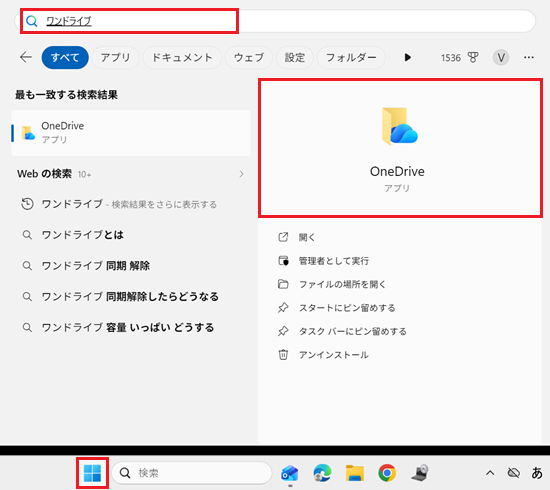Open Microsoft Edge from the taskbar

point(322,473)
